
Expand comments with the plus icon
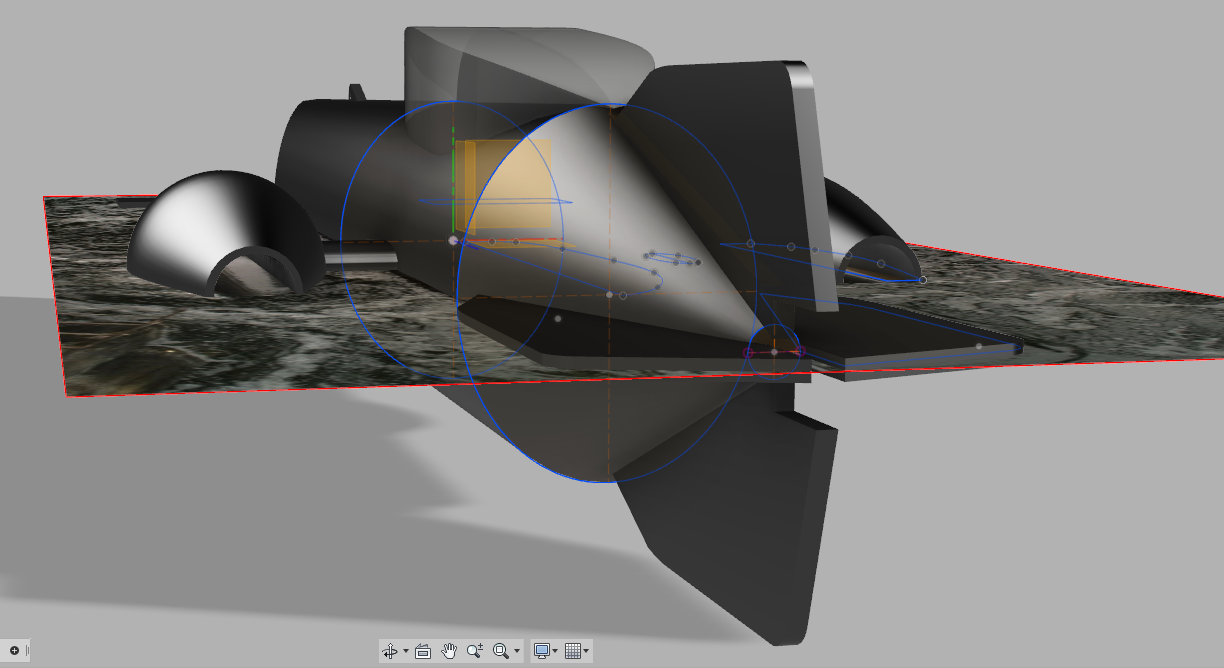pyautogui.click(x=14, y=650)
